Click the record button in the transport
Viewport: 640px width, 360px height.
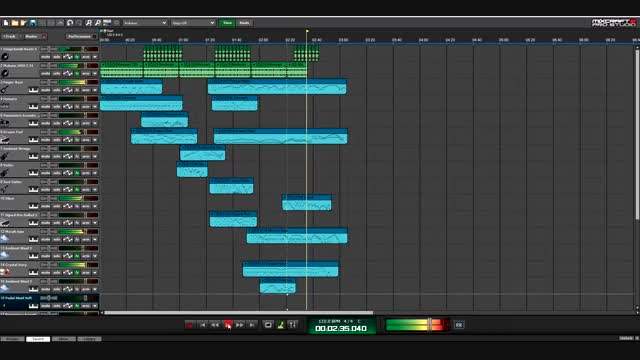point(190,325)
